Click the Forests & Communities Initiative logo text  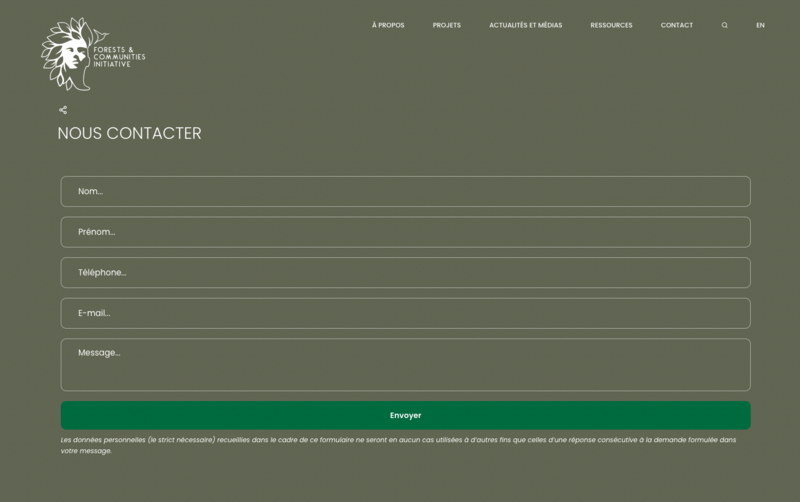point(118,57)
